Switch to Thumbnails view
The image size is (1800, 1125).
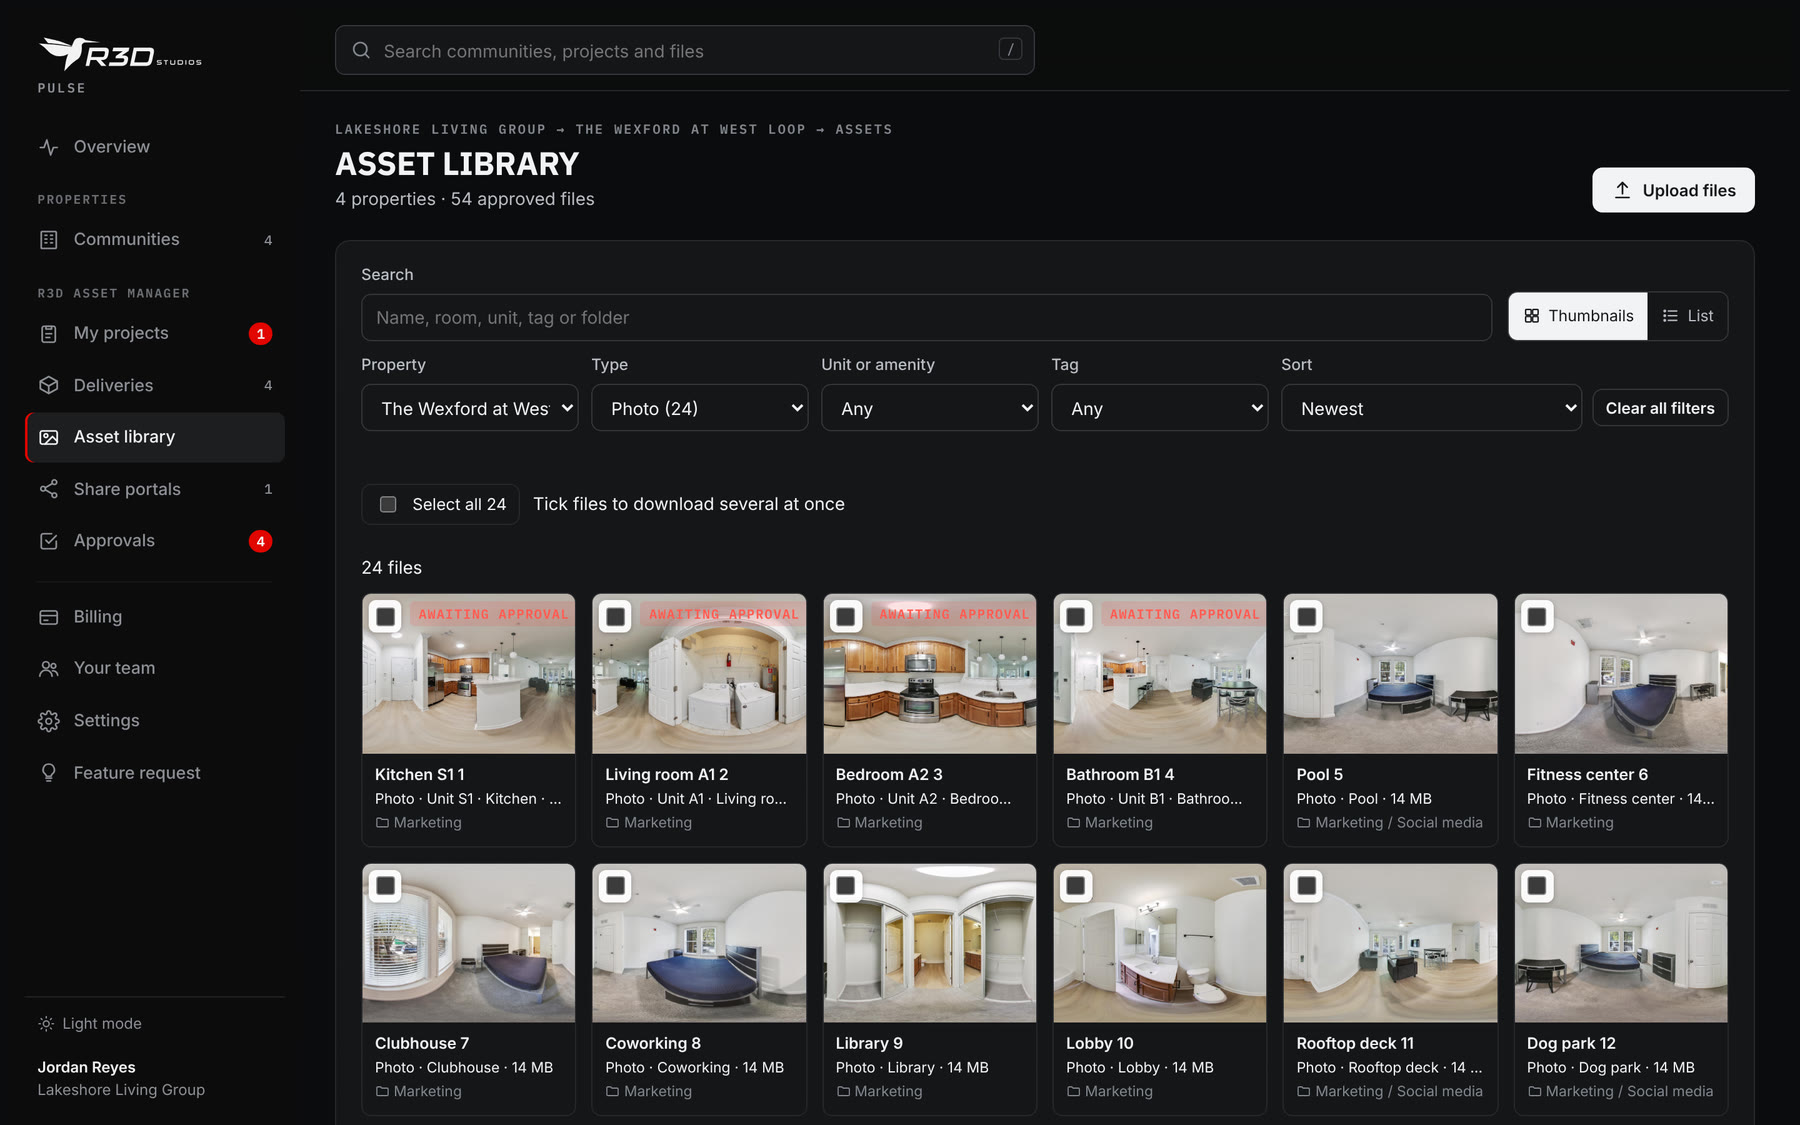tap(1578, 316)
